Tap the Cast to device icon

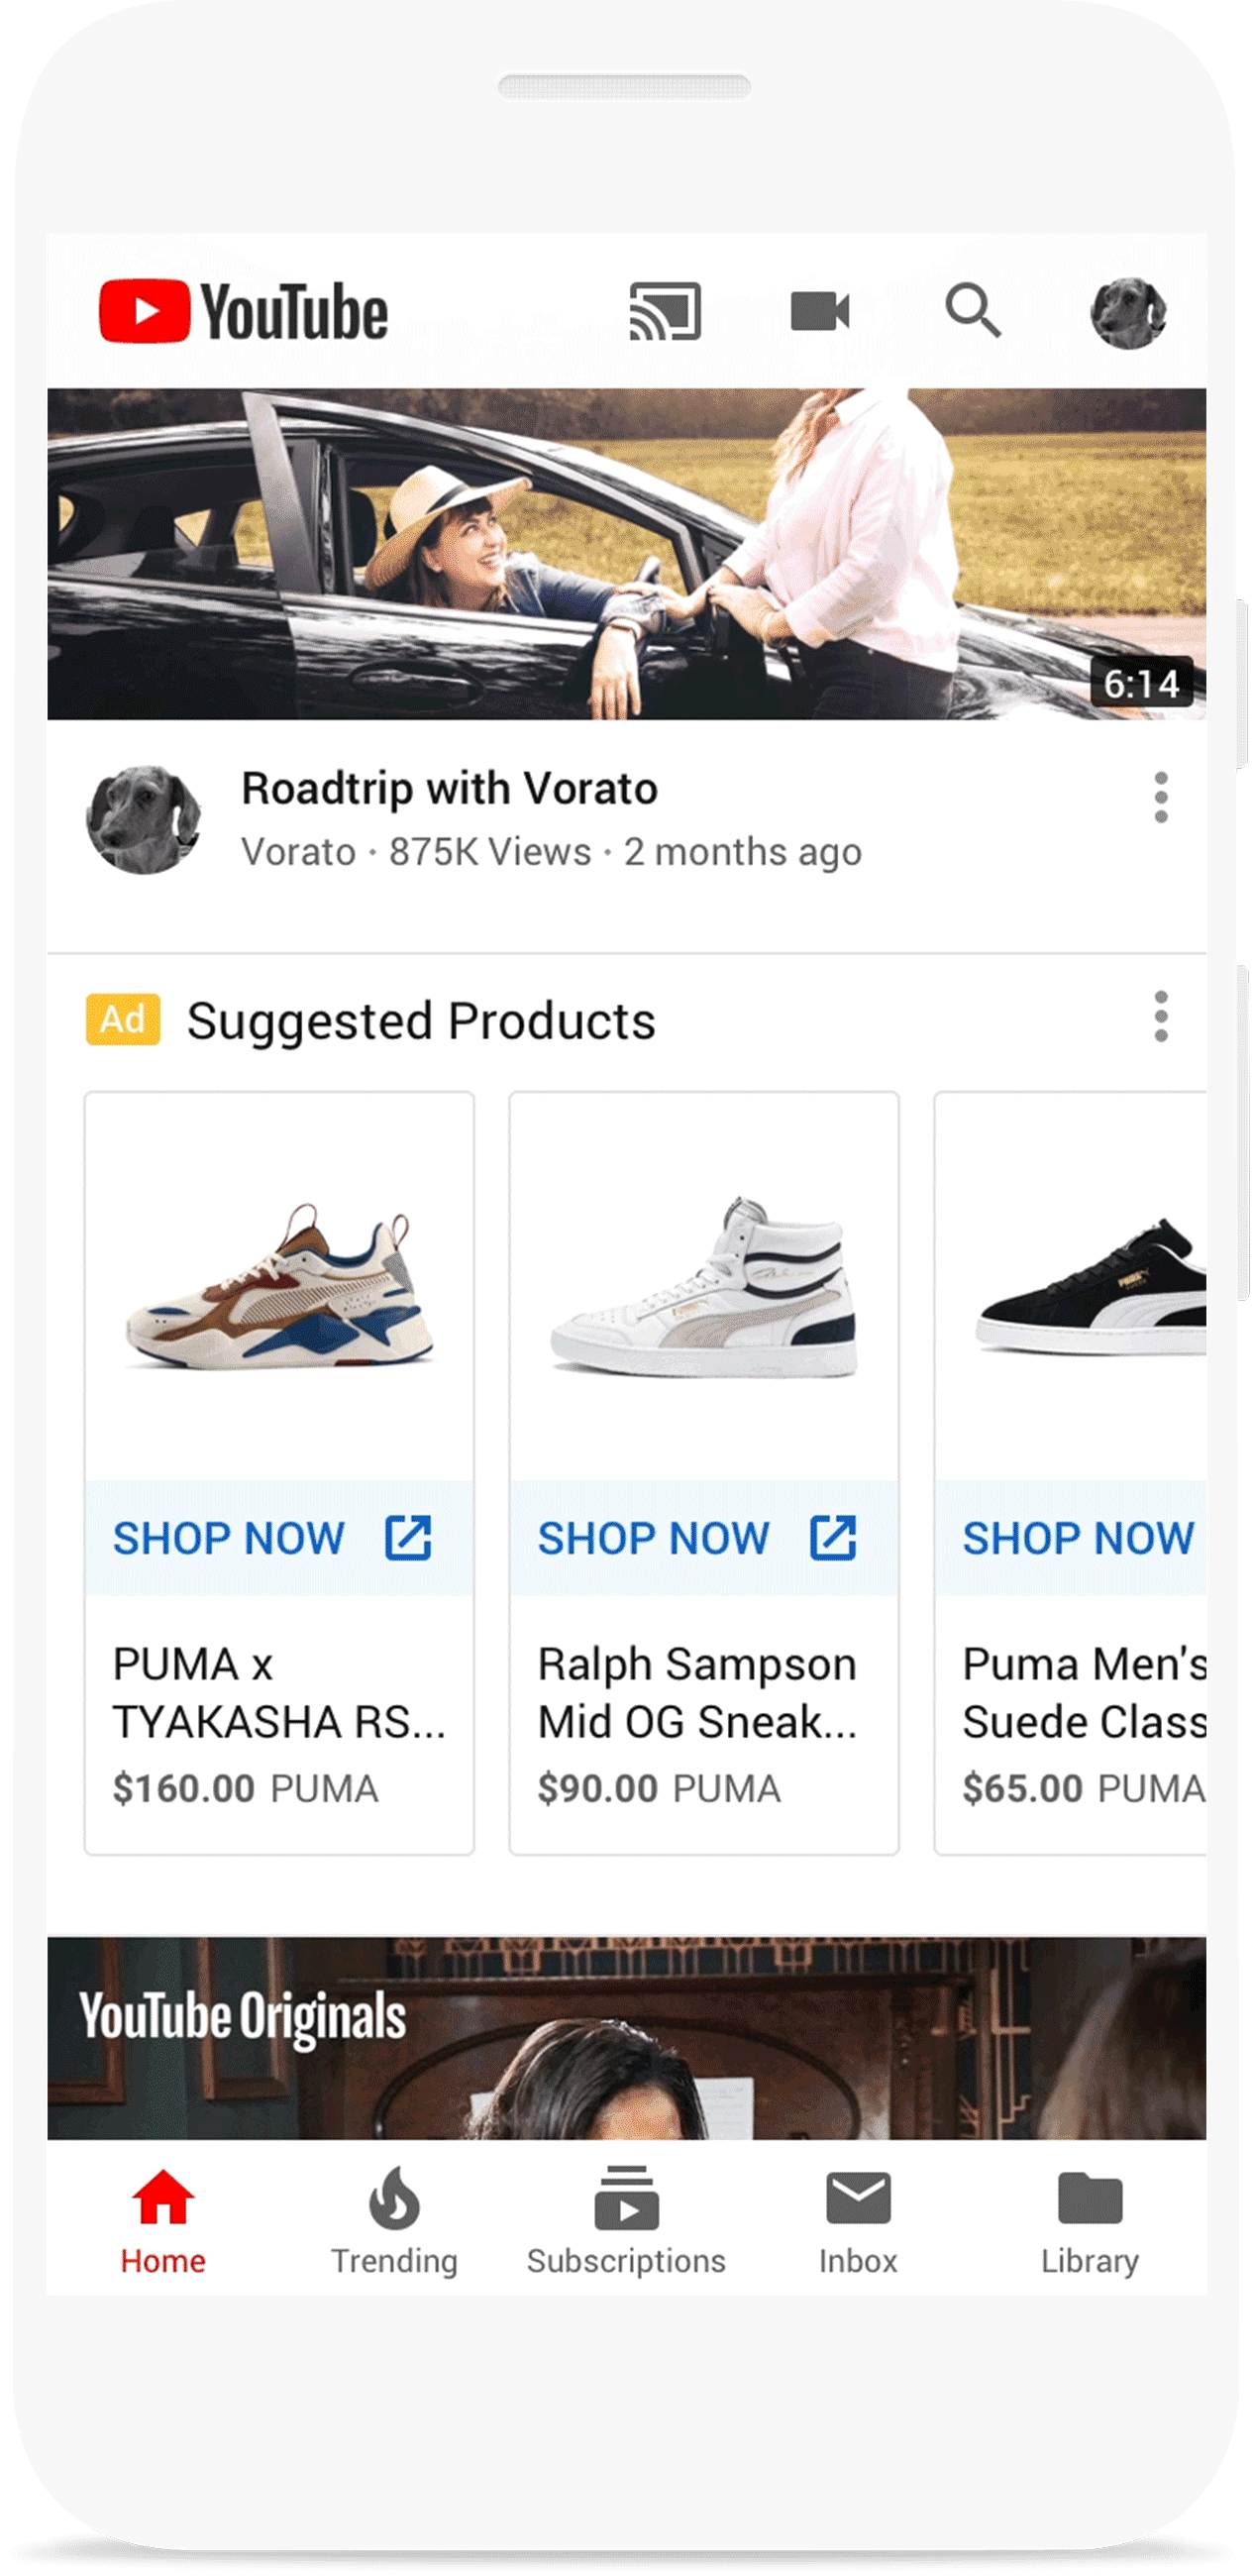(664, 311)
